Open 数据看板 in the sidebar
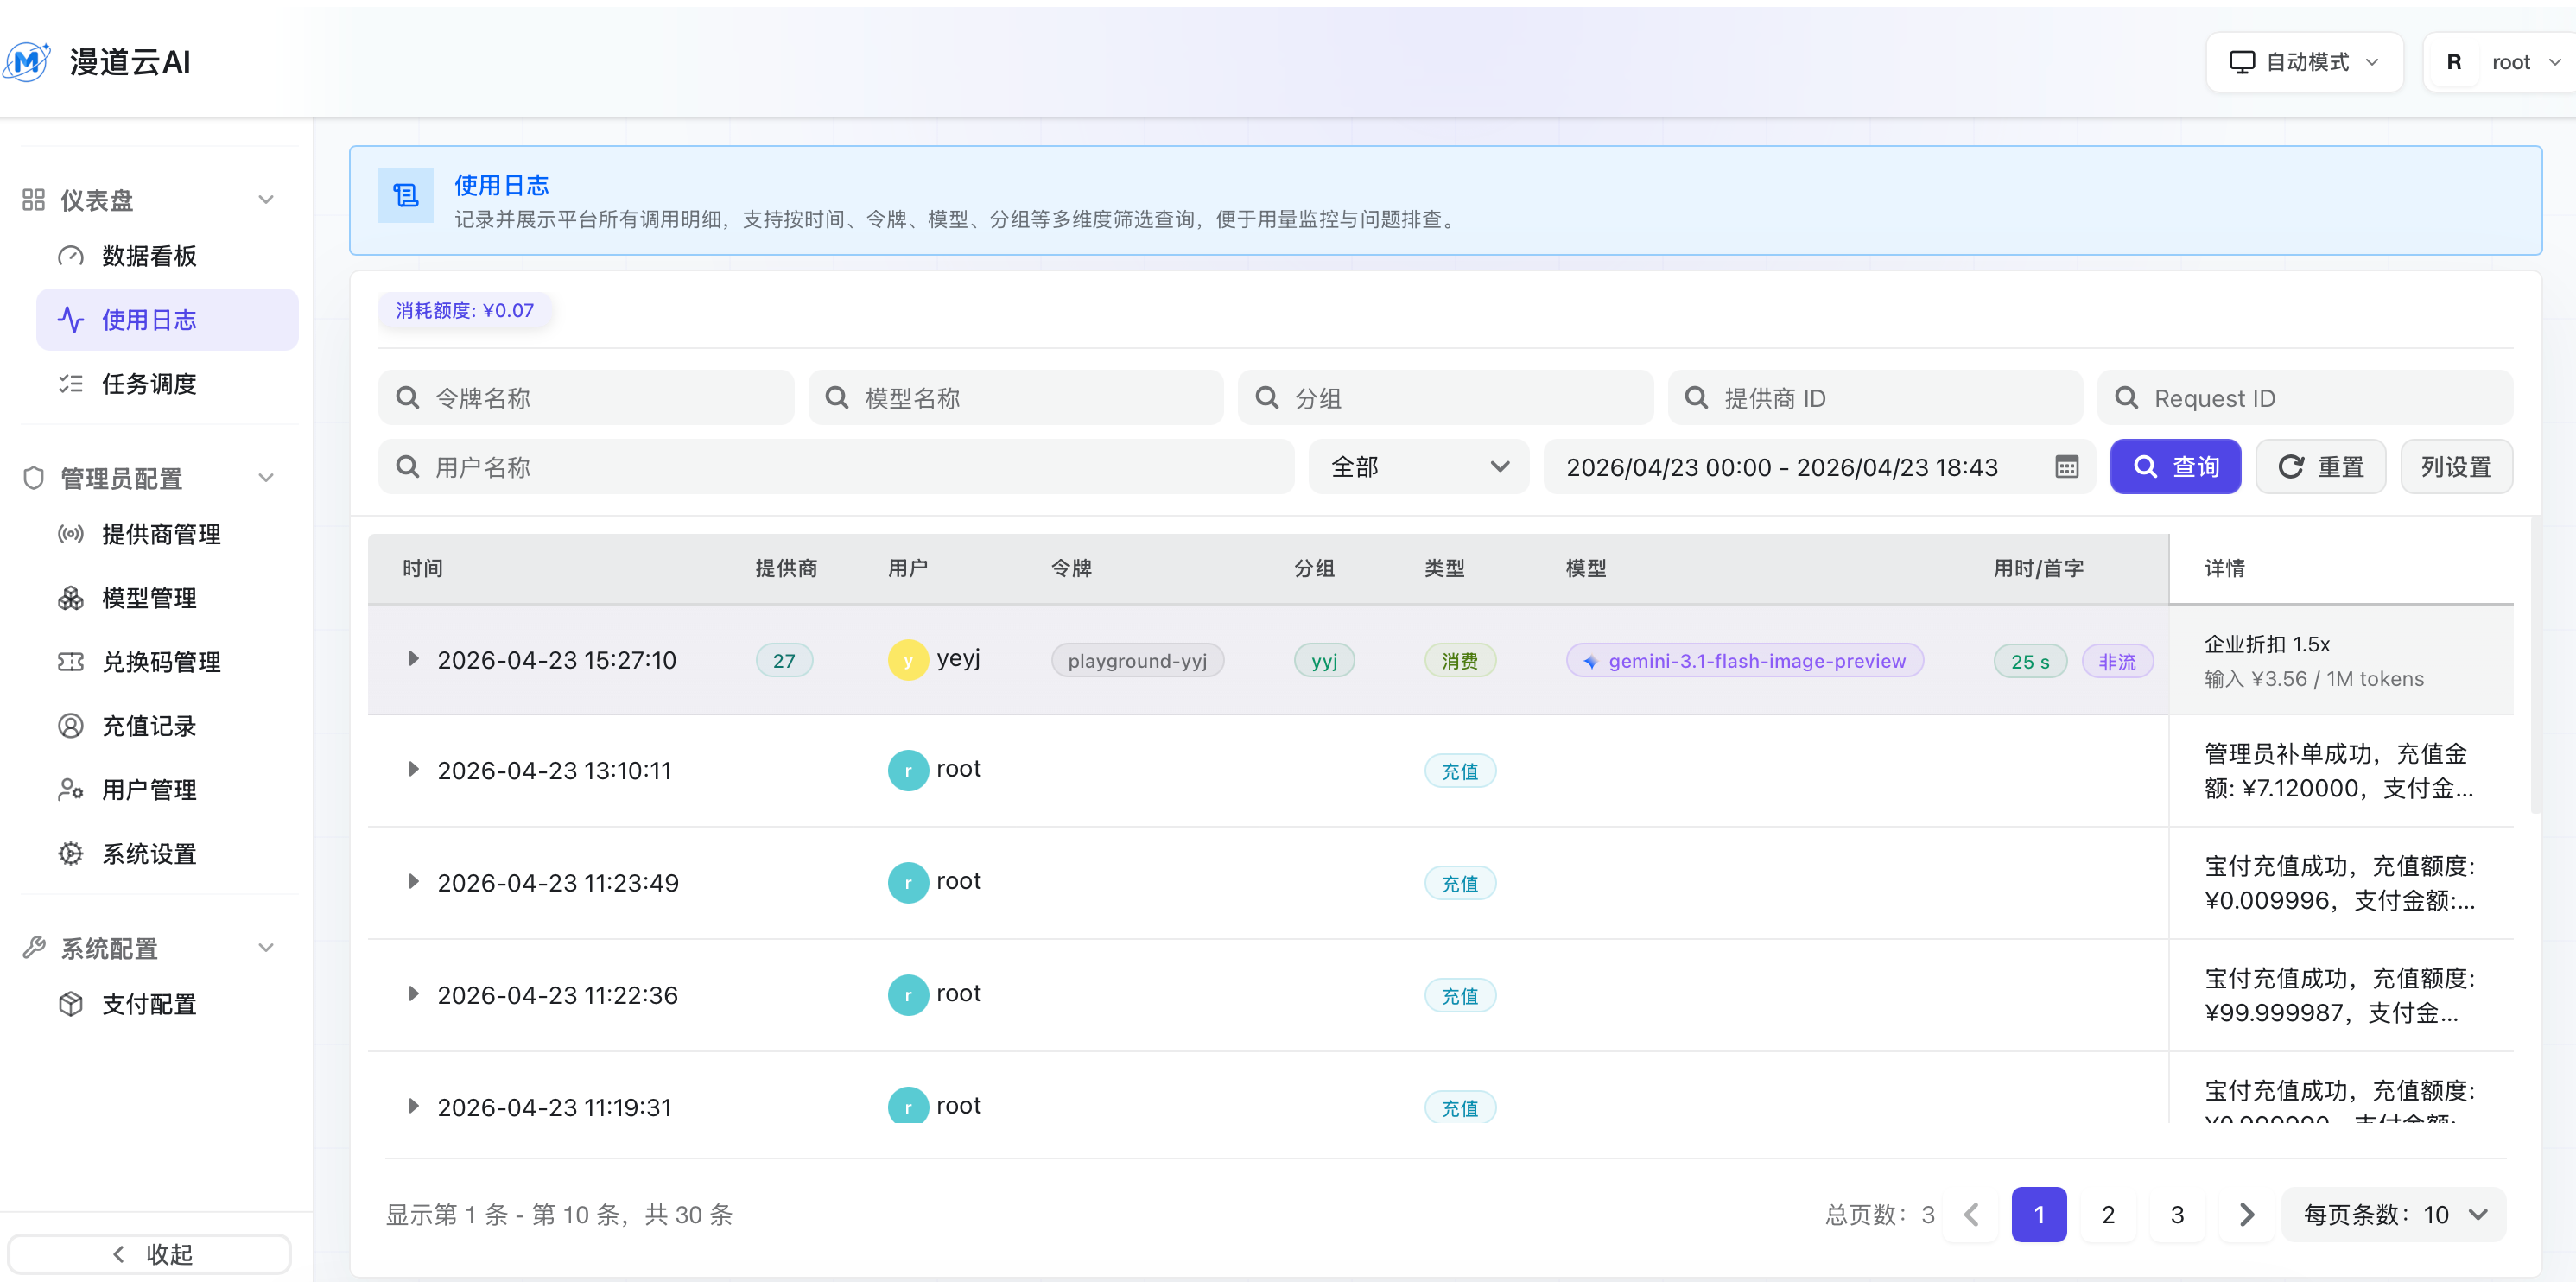2576x1282 pixels. [167, 256]
